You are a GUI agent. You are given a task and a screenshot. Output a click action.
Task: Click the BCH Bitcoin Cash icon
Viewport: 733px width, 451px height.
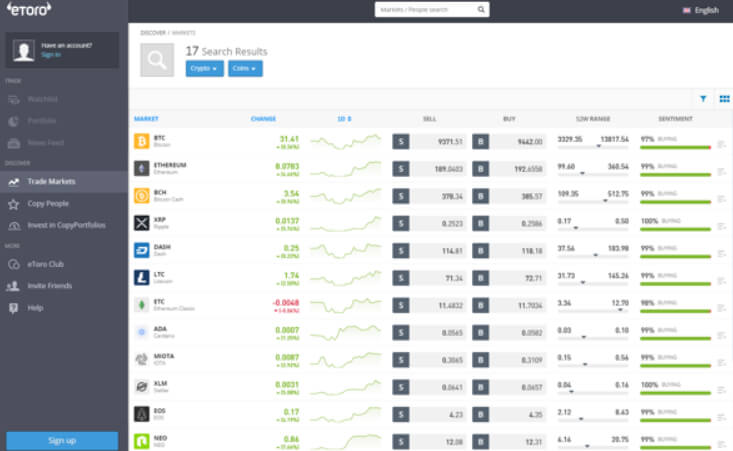tap(142, 195)
